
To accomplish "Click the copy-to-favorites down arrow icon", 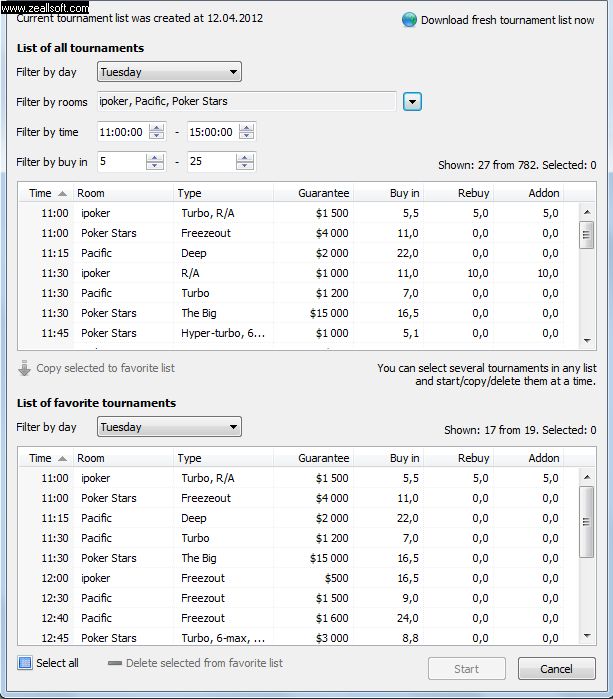I will click(x=25, y=368).
